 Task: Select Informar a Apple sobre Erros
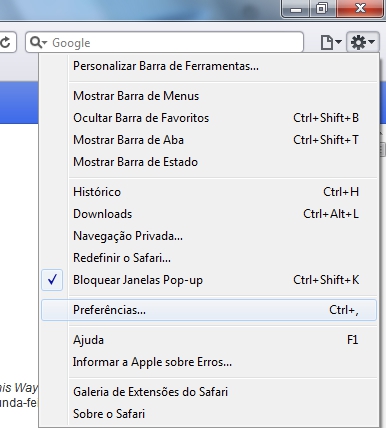pos(209,362)
